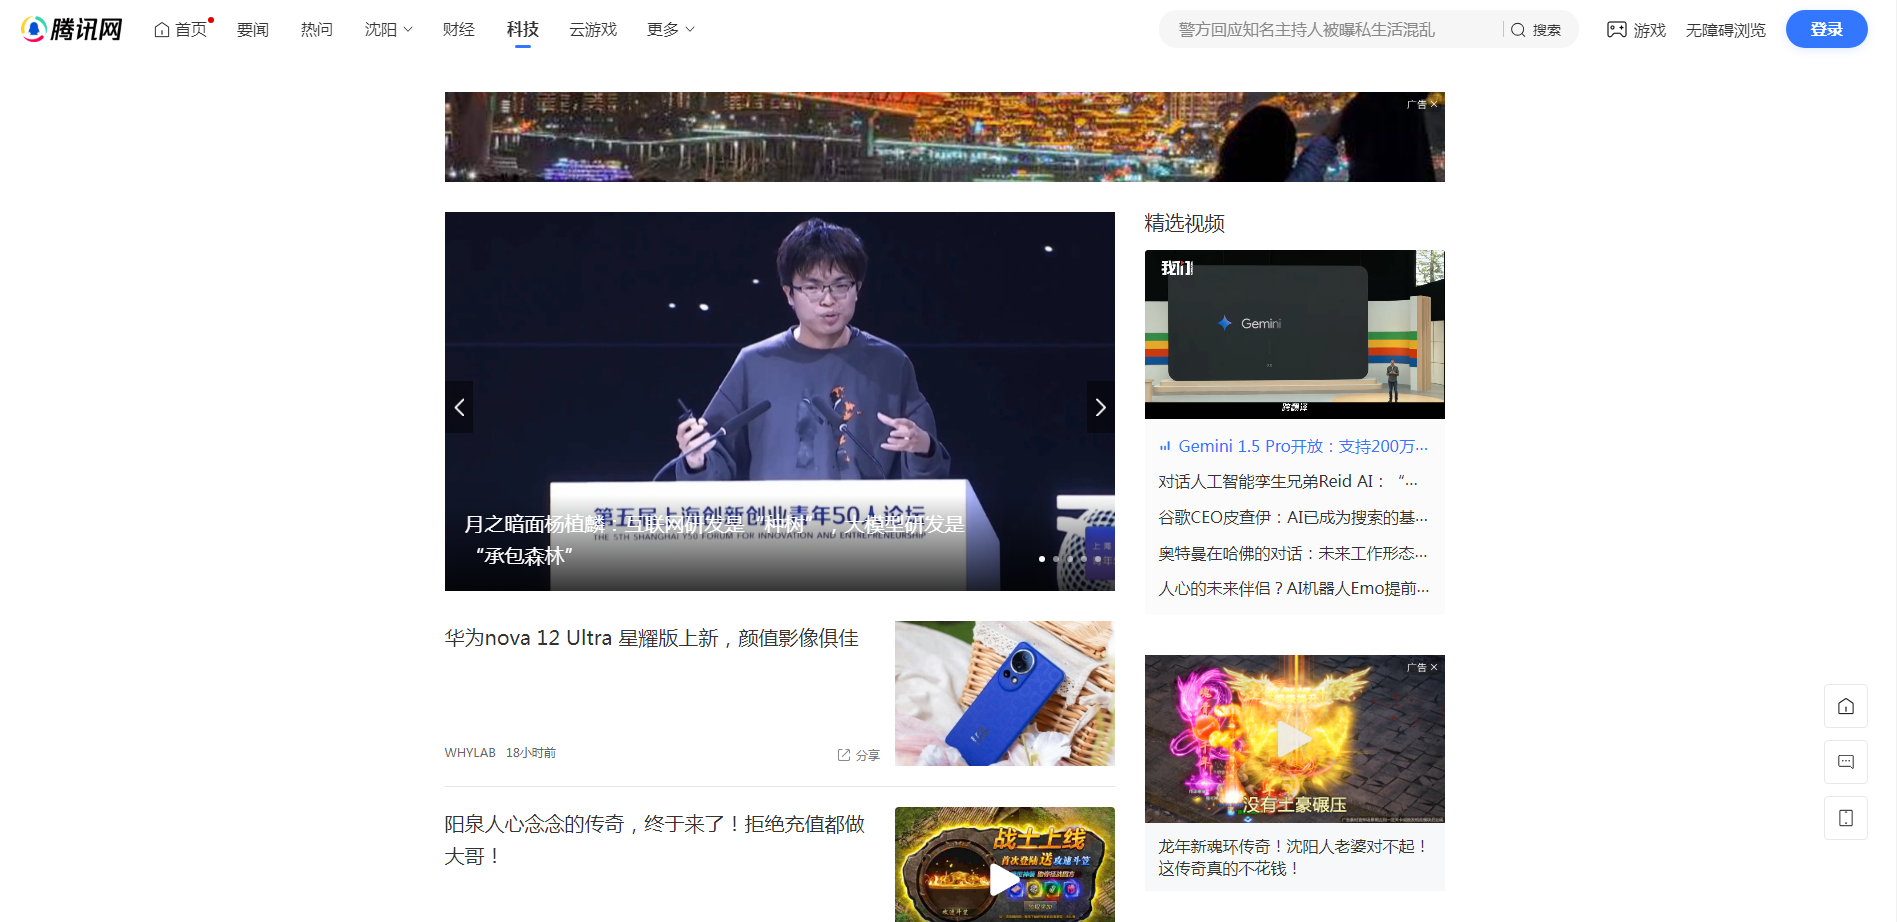
Task: Close the sidebar game ad
Action: click(x=1434, y=667)
